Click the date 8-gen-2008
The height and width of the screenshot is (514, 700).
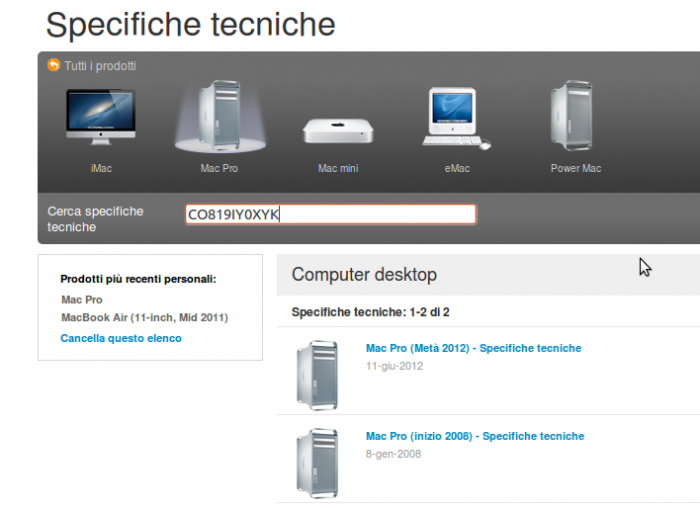(393, 454)
